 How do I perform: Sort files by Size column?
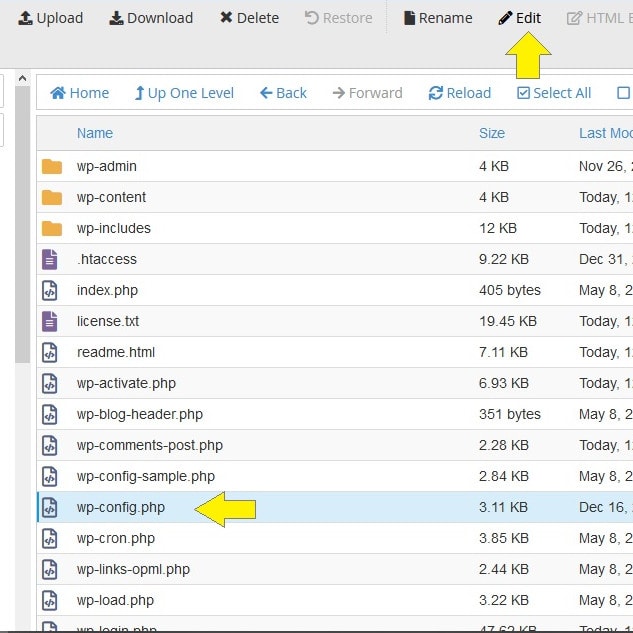pos(492,133)
